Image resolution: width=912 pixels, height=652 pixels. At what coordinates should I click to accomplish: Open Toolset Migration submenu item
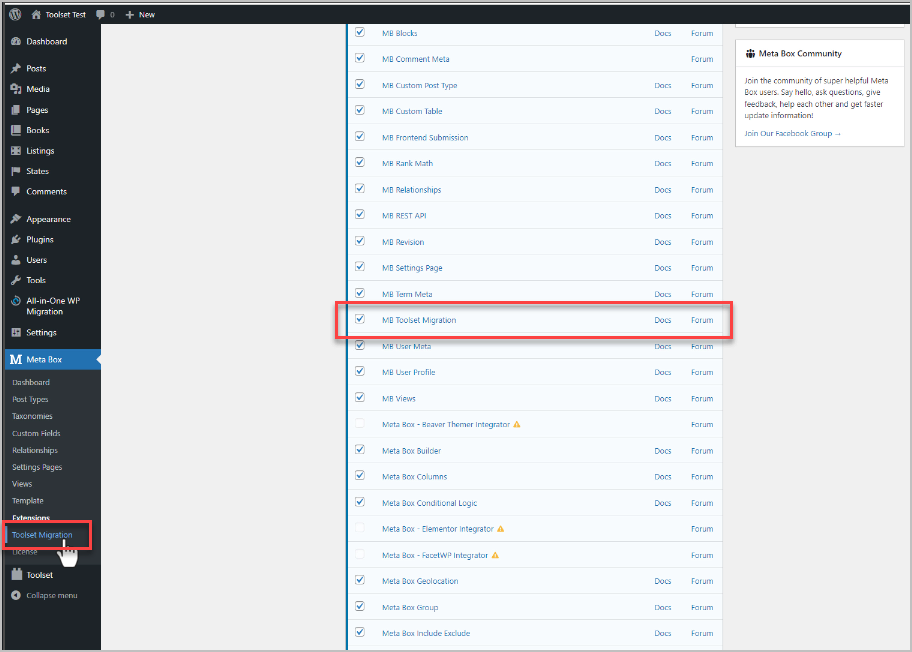point(42,535)
